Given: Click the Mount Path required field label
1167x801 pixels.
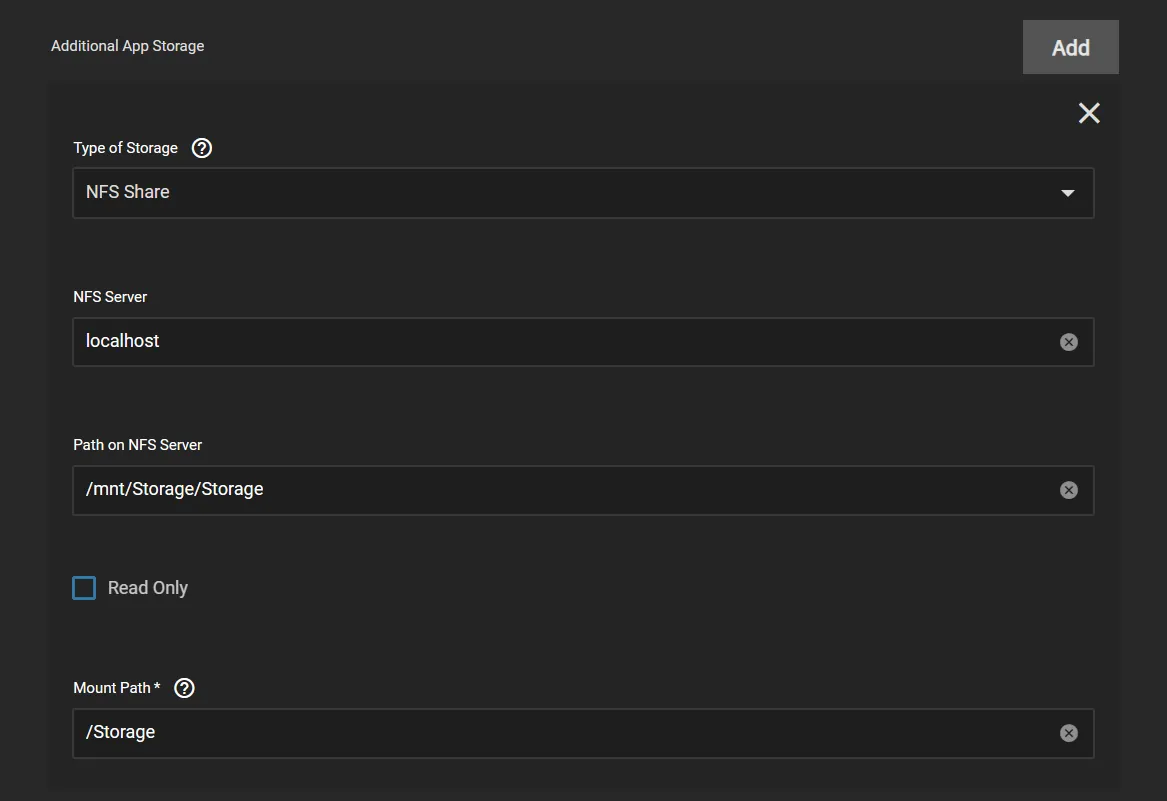Looking at the screenshot, I should click(115, 687).
